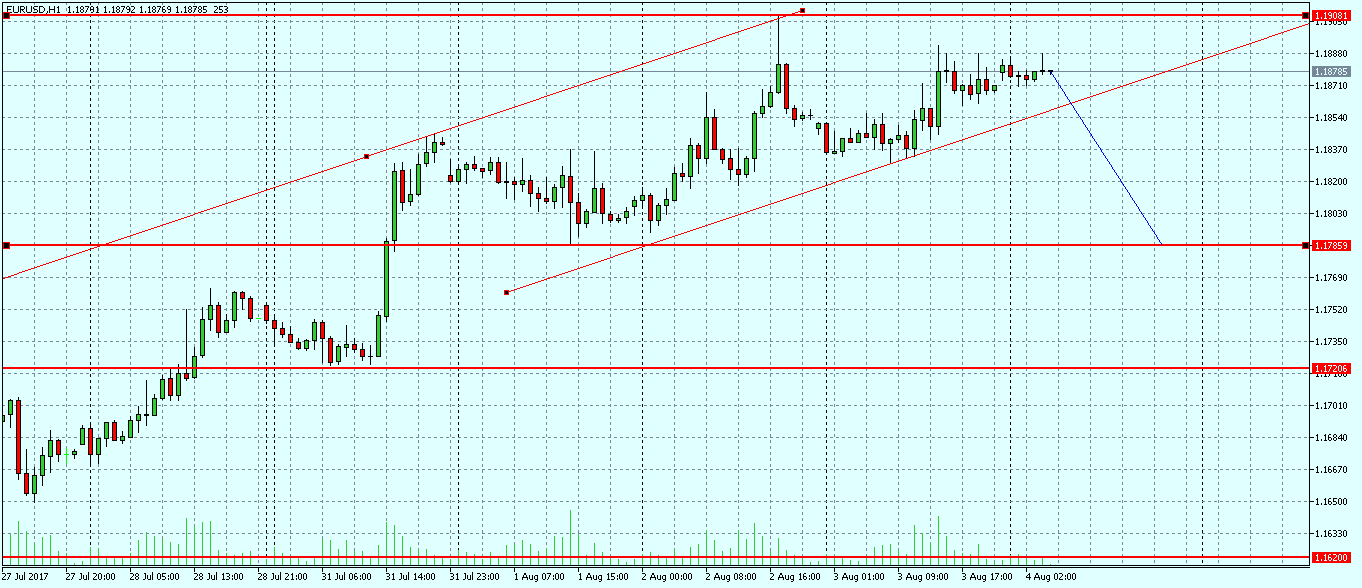
Task: Click the red 1.17206 price label
Action: (x=1330, y=369)
